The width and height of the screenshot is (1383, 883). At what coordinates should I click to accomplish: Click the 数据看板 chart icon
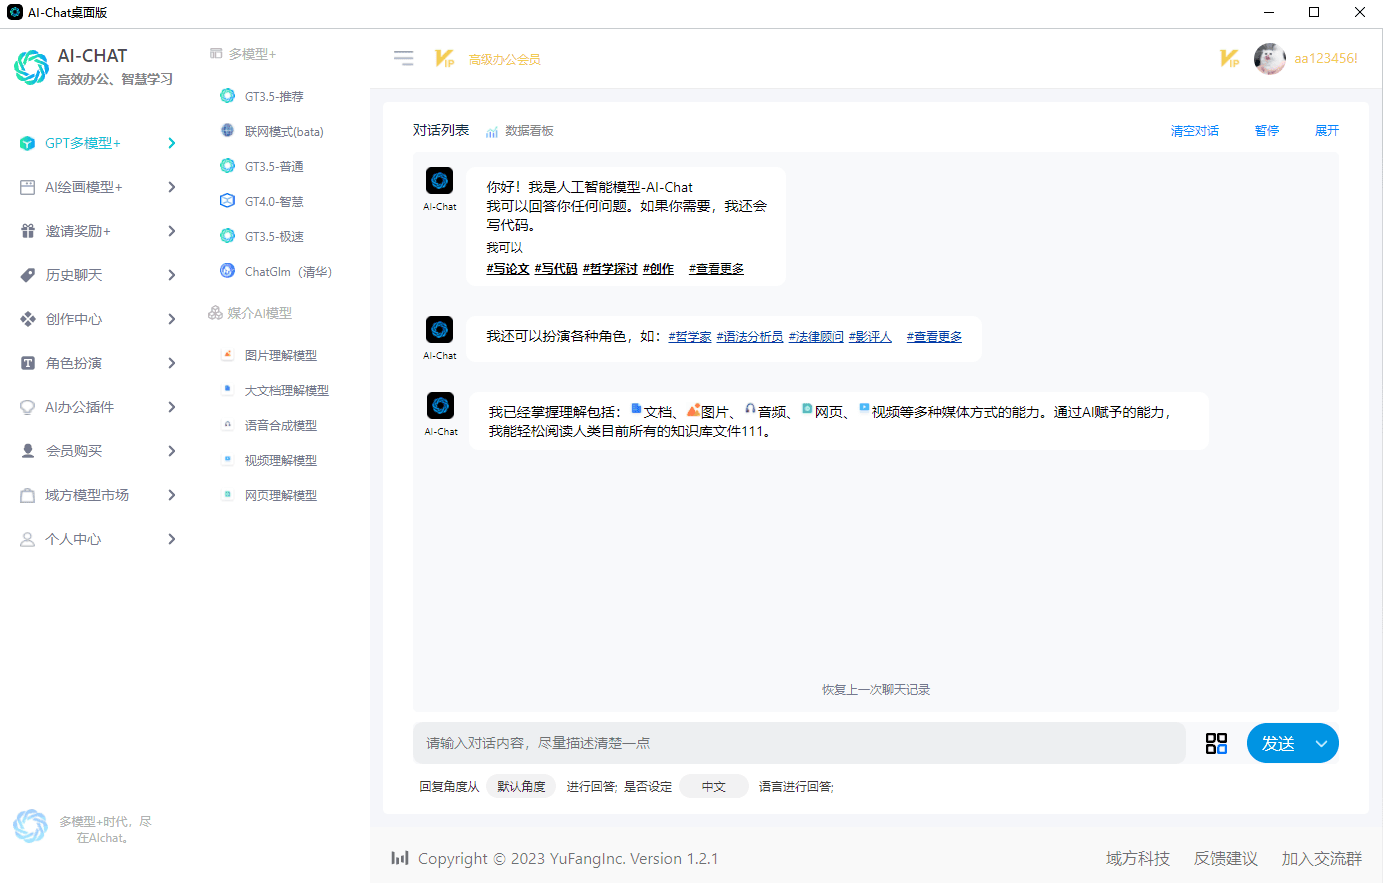pos(492,132)
